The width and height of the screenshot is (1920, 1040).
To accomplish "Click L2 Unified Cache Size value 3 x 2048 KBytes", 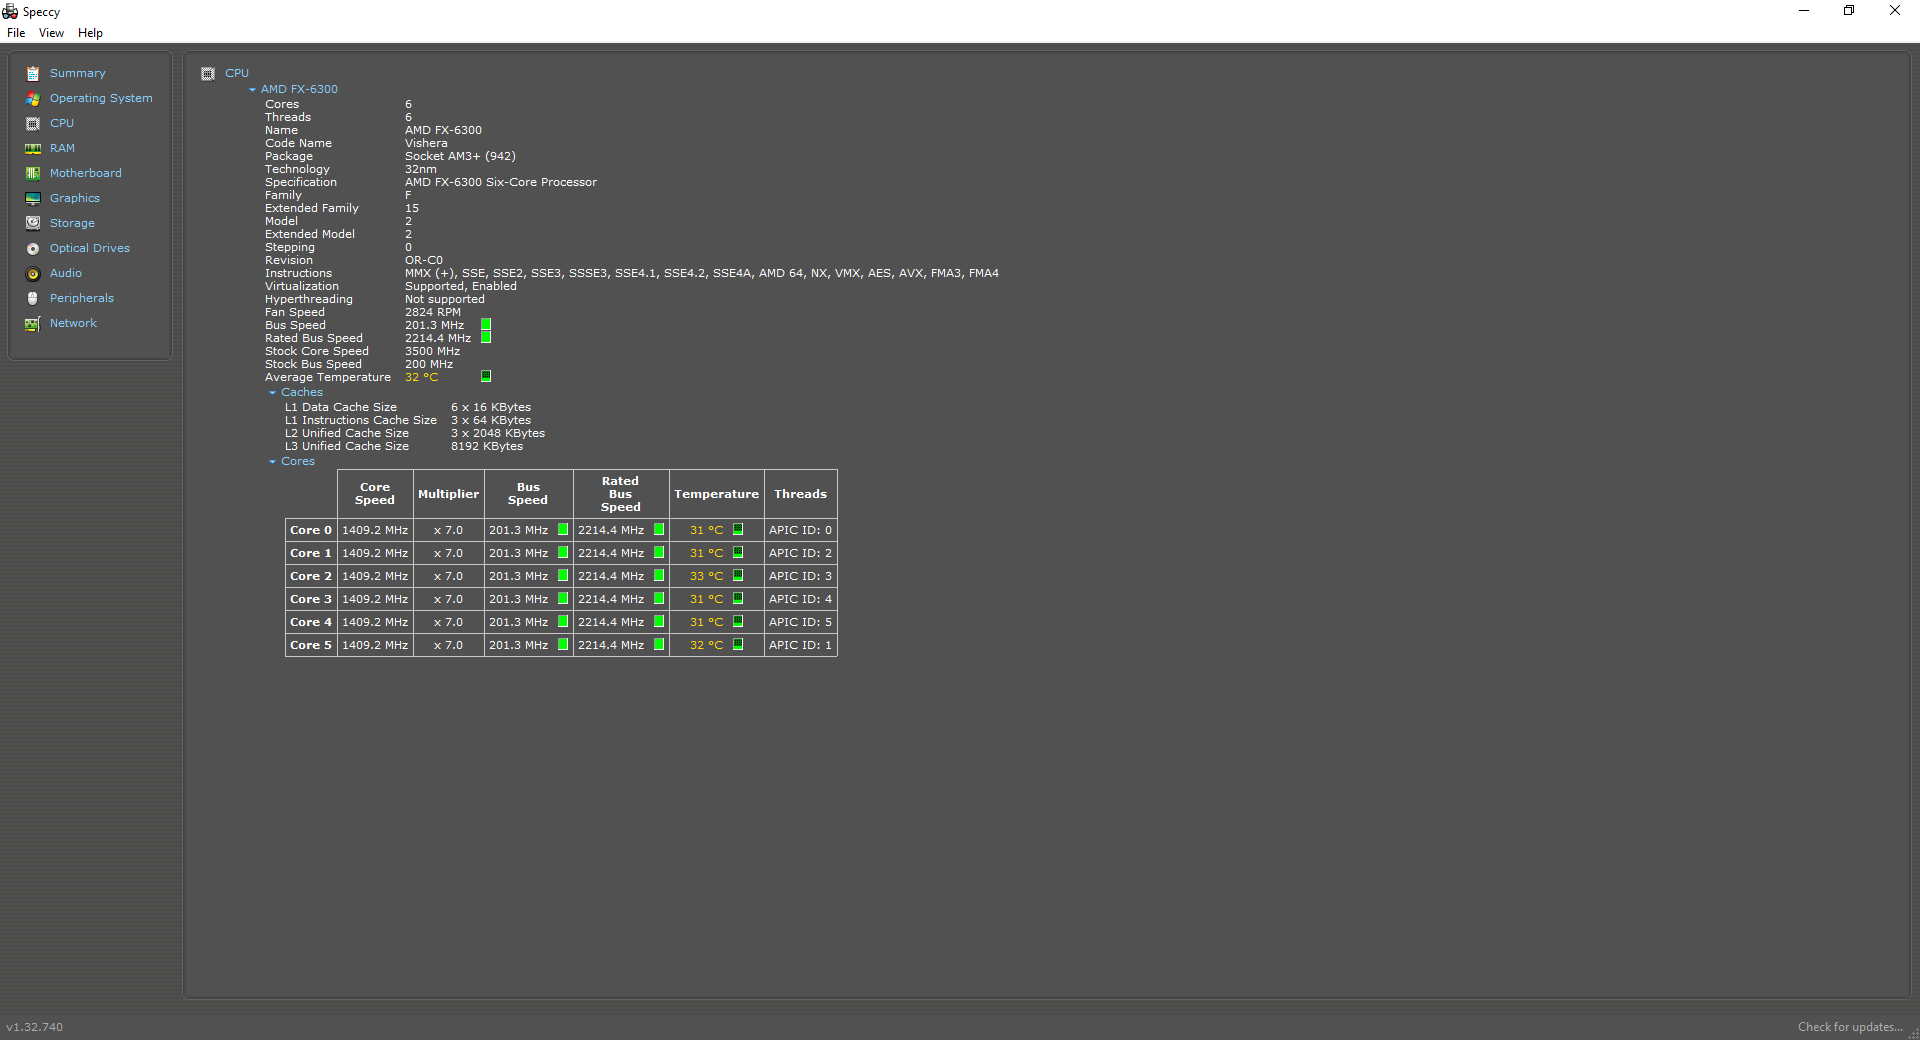I will pos(498,433).
